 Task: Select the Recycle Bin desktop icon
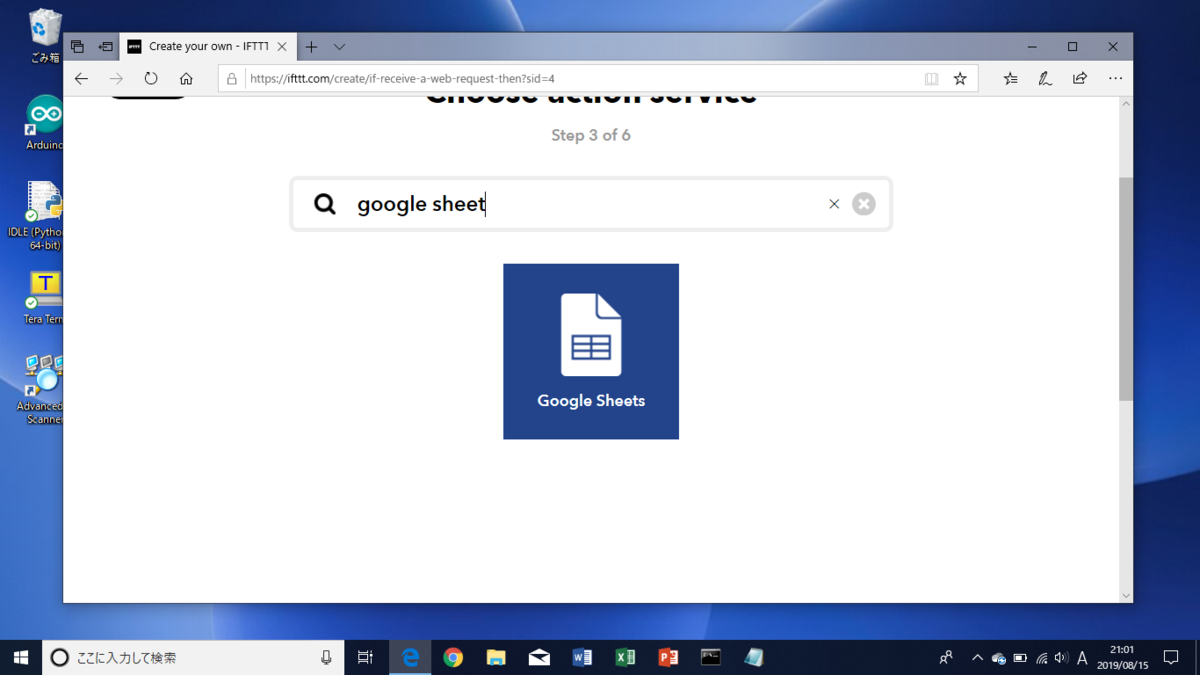tap(45, 36)
